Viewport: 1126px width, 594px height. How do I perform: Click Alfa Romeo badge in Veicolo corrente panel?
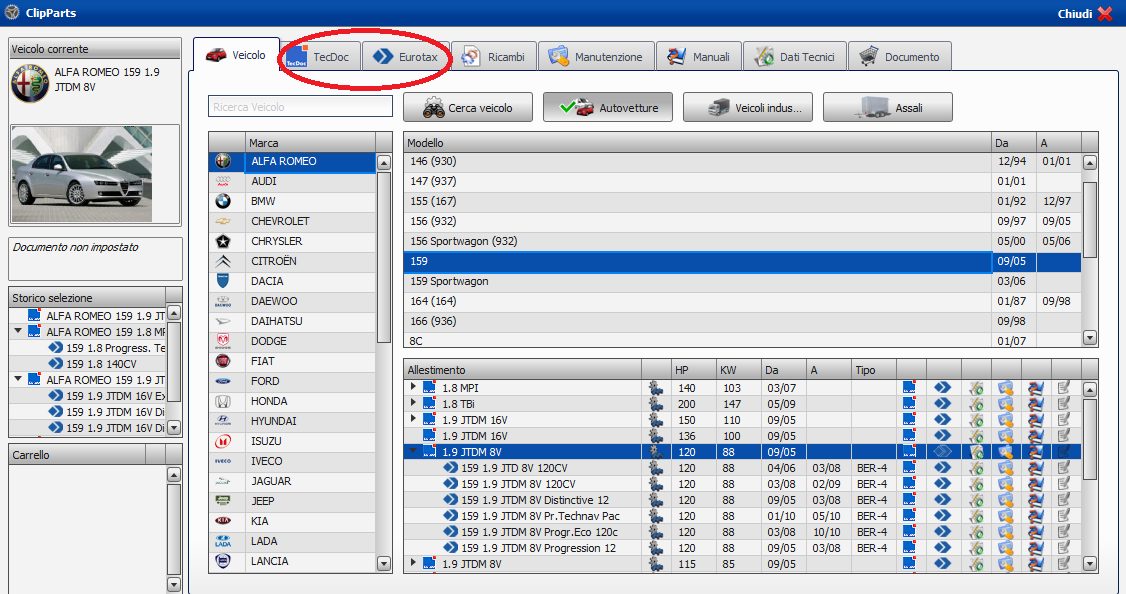coord(30,83)
